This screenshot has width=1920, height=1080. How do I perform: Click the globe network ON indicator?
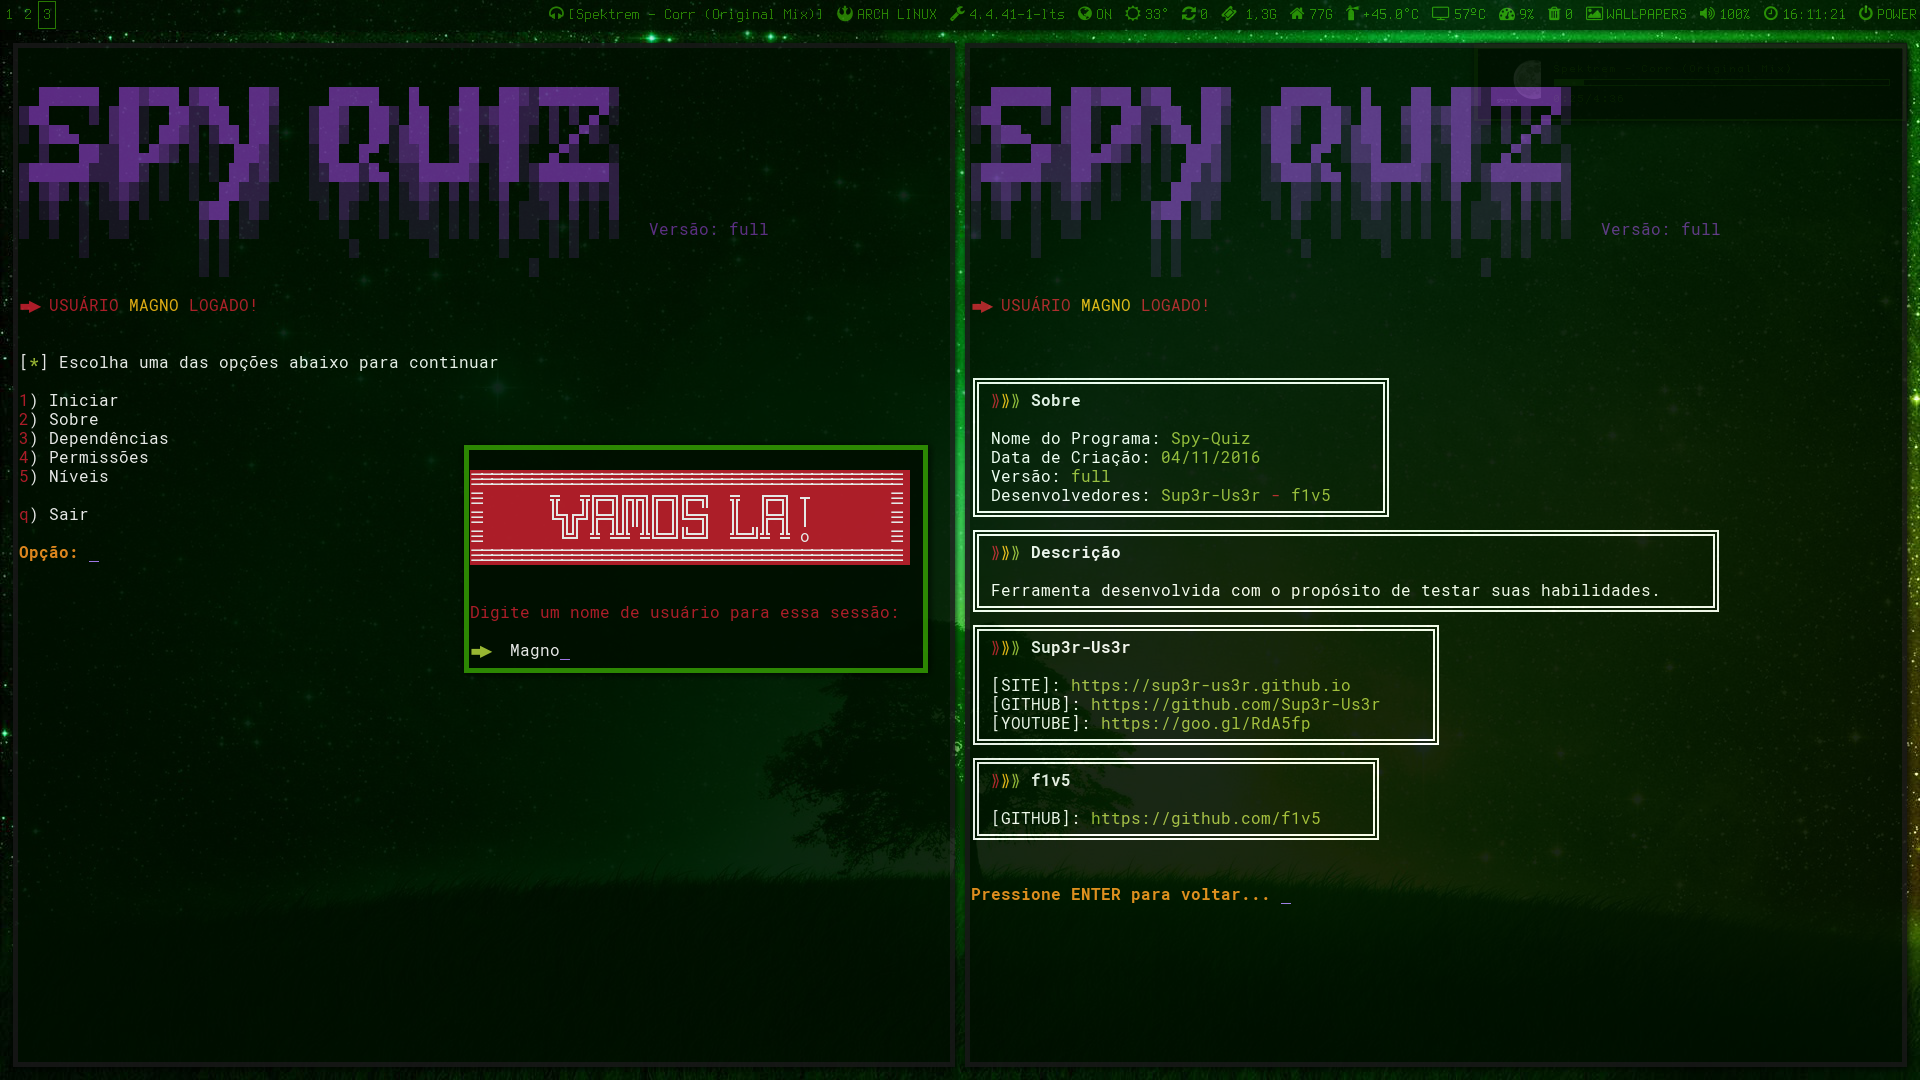pyautogui.click(x=1085, y=14)
